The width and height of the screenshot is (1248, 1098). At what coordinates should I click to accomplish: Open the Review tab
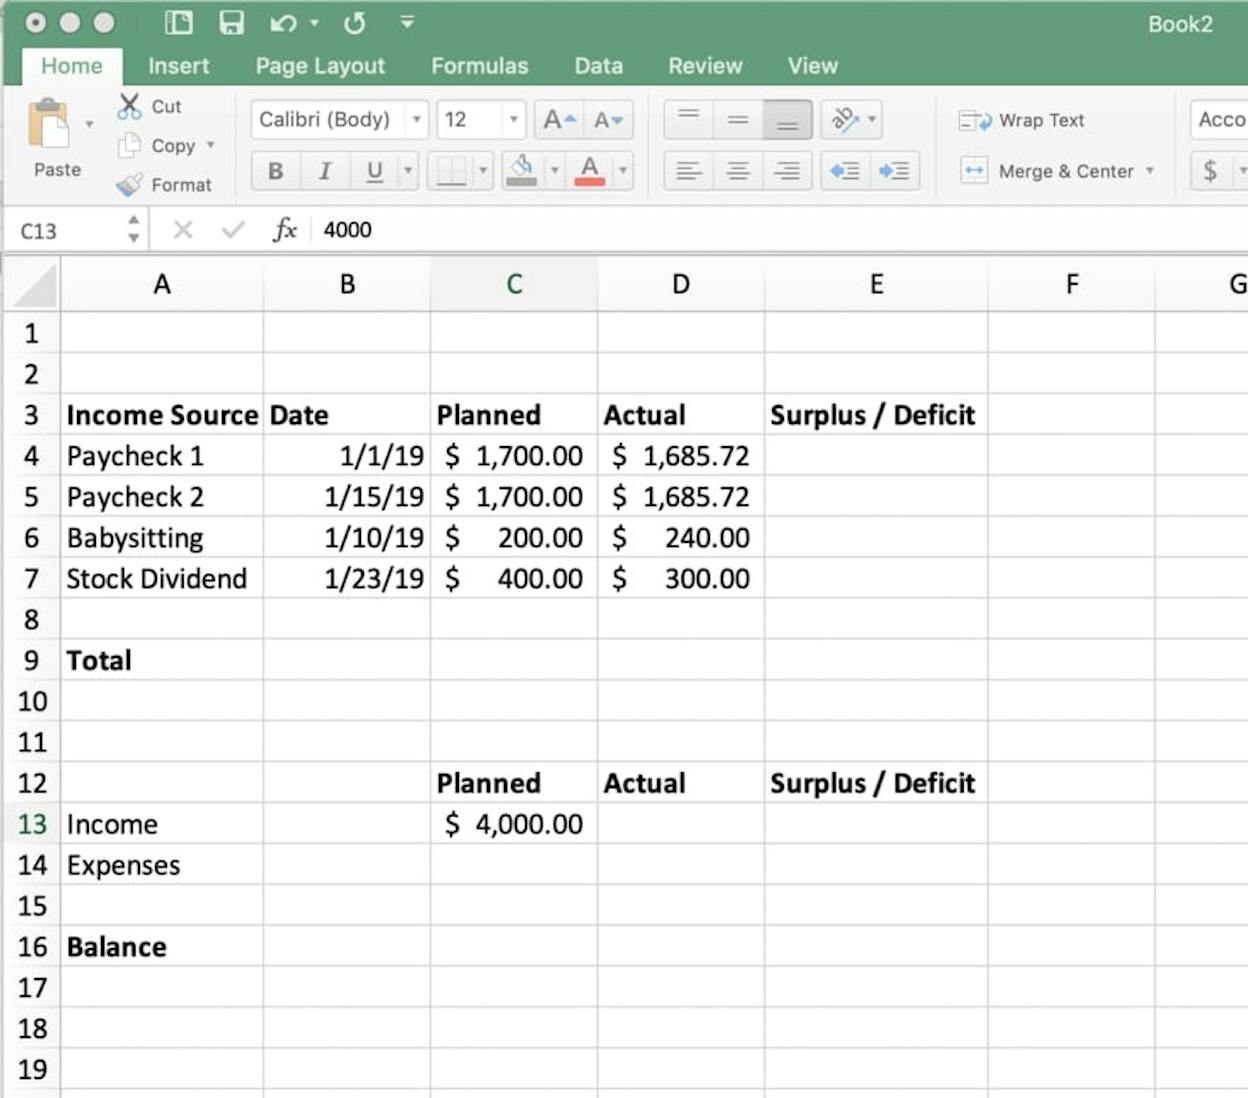705,66
